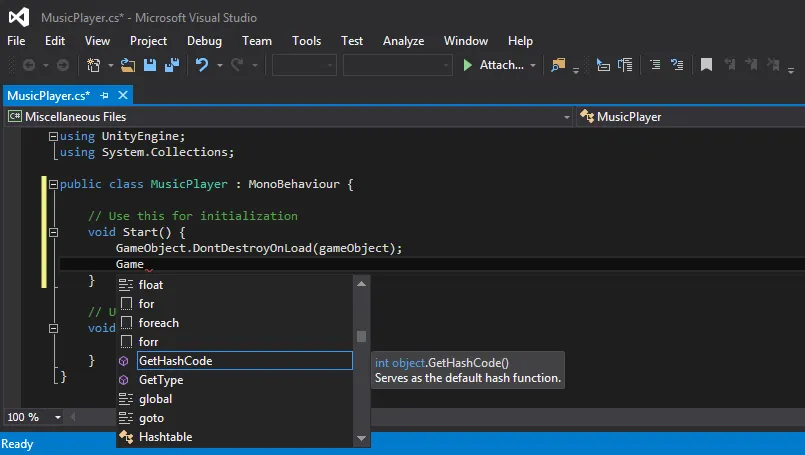Image resolution: width=805 pixels, height=455 pixels.
Task: Click the Navigate Backward arrow
Action: (x=29, y=65)
